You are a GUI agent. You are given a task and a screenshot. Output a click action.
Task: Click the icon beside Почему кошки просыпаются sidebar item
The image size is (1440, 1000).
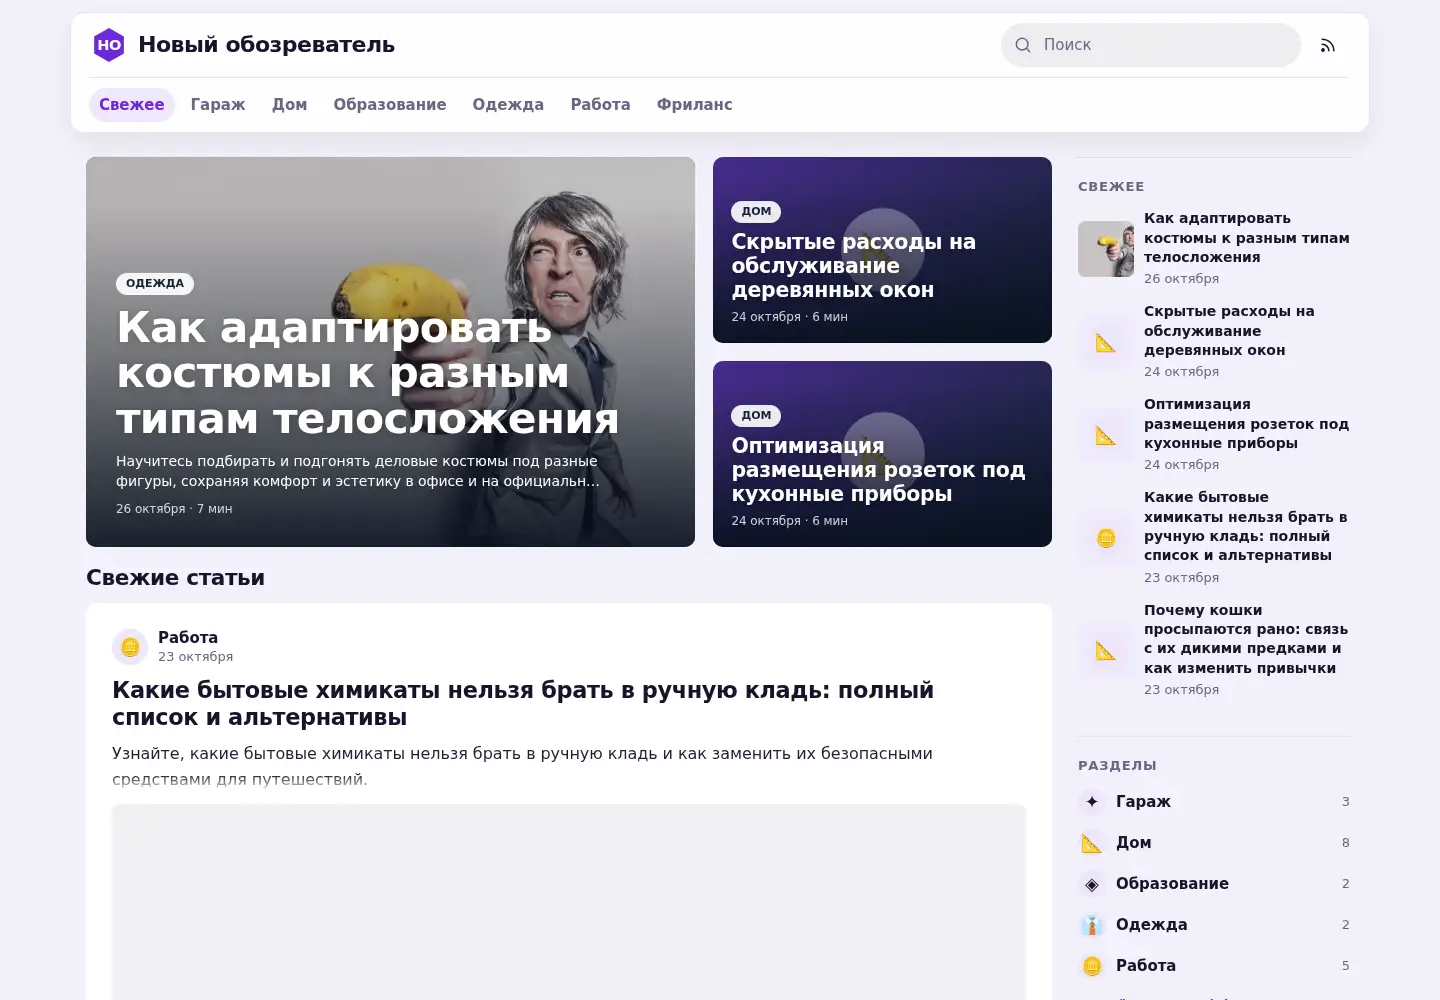(1106, 650)
